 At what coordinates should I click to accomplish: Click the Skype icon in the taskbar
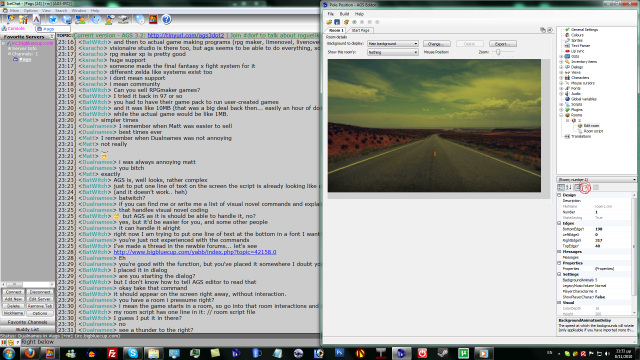click(133, 353)
